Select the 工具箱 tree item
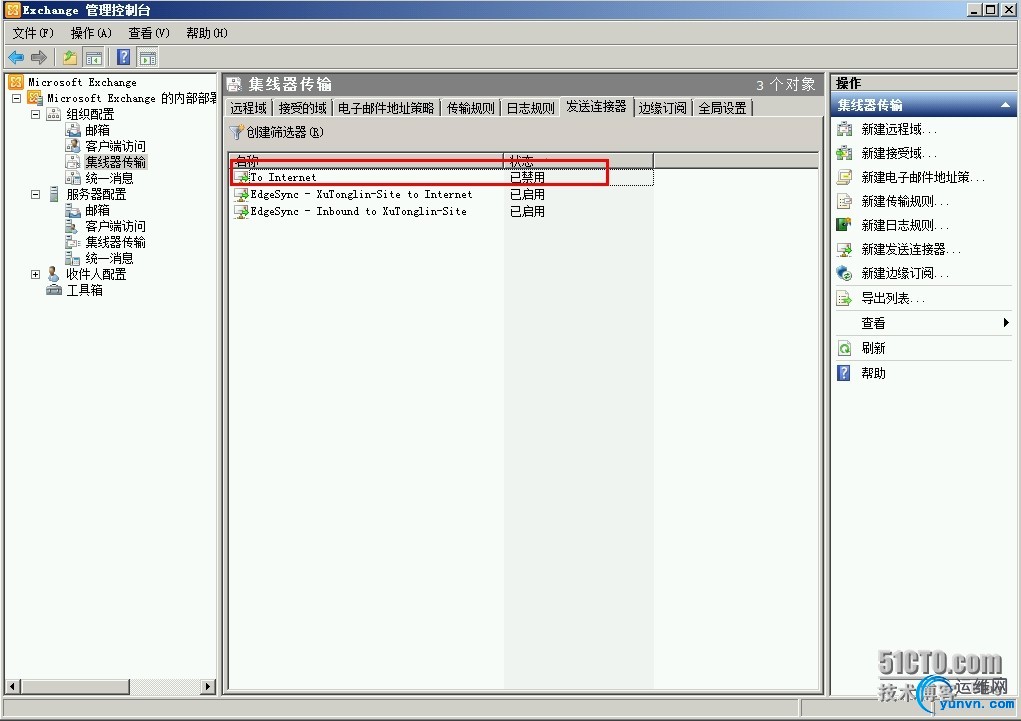Image resolution: width=1021 pixels, height=721 pixels. coord(85,290)
